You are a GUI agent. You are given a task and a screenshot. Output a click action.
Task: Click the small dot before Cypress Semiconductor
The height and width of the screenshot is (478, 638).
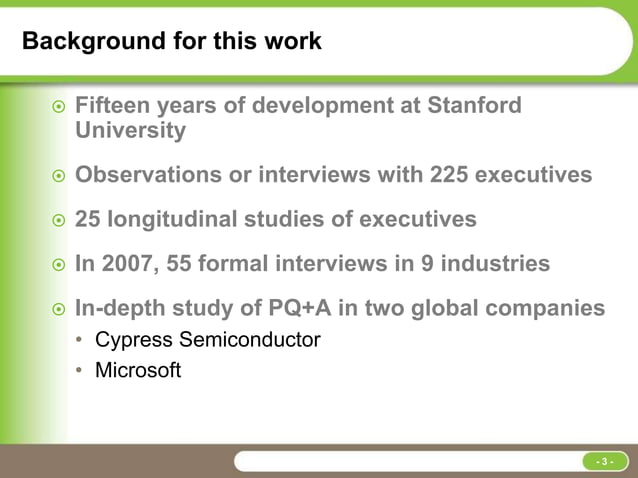click(x=79, y=341)
